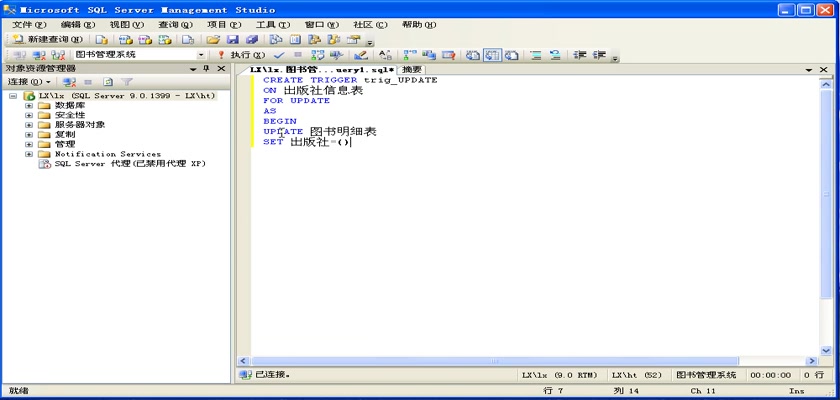This screenshot has width=840, height=400.
Task: Open the 工具 menu
Action: tap(272, 25)
